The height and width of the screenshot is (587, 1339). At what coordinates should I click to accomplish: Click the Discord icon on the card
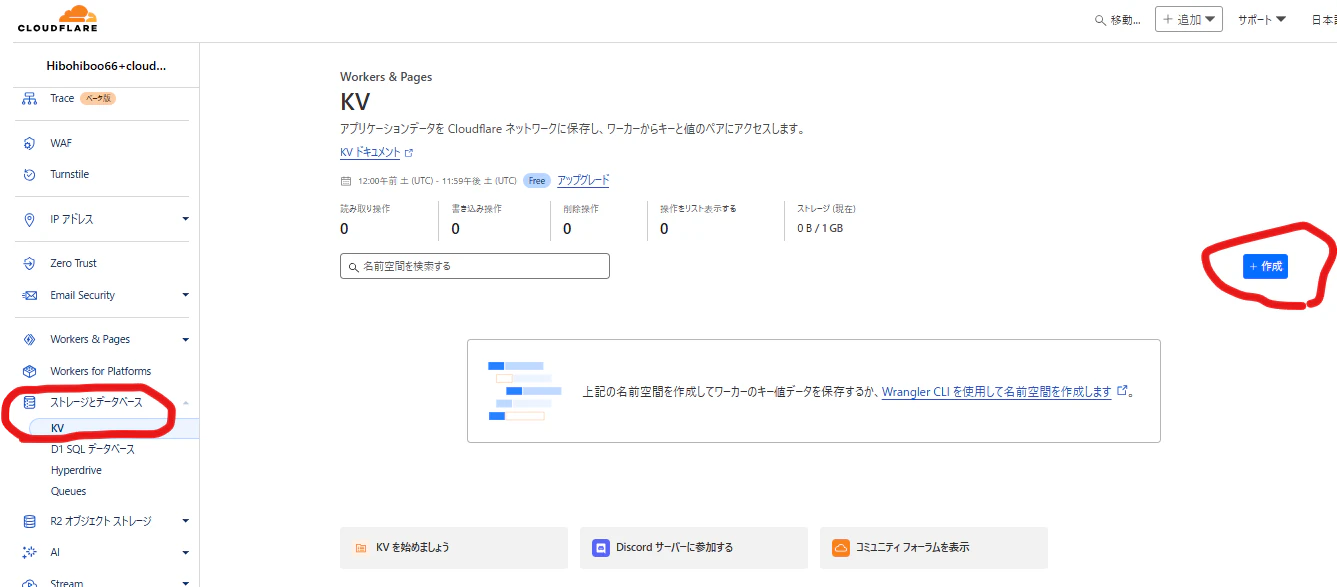pyautogui.click(x=601, y=548)
